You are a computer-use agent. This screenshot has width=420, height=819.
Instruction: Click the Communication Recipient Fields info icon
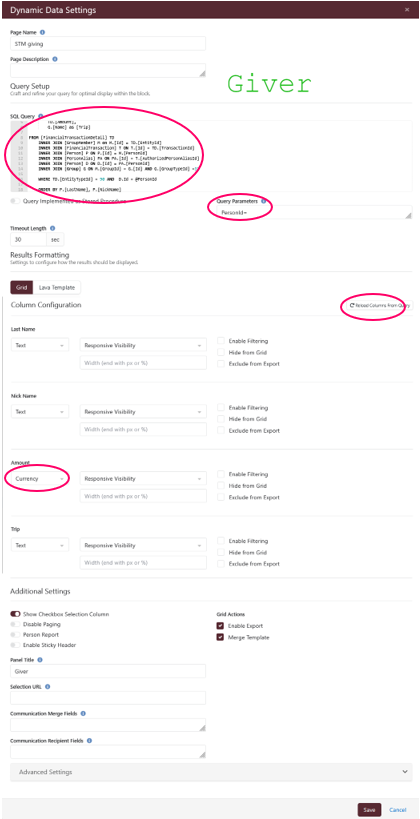(x=89, y=740)
